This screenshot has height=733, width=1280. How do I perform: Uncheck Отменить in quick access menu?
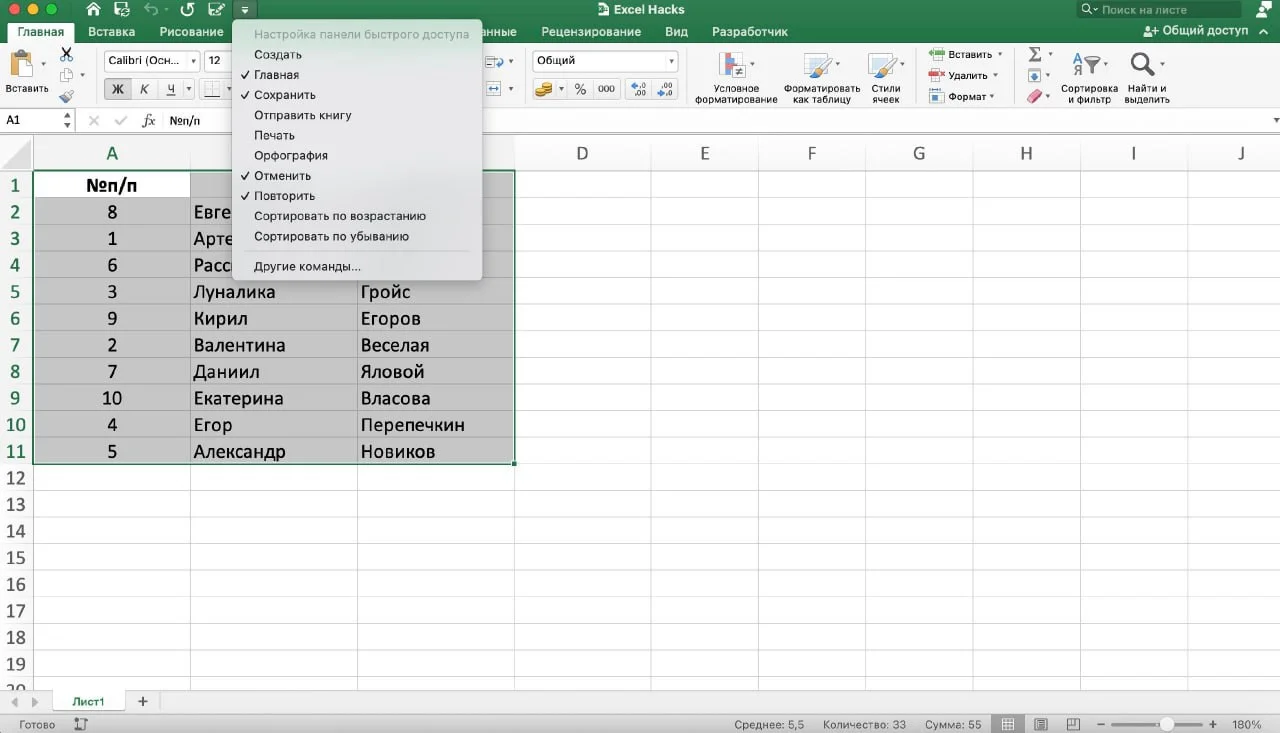[x=282, y=176]
